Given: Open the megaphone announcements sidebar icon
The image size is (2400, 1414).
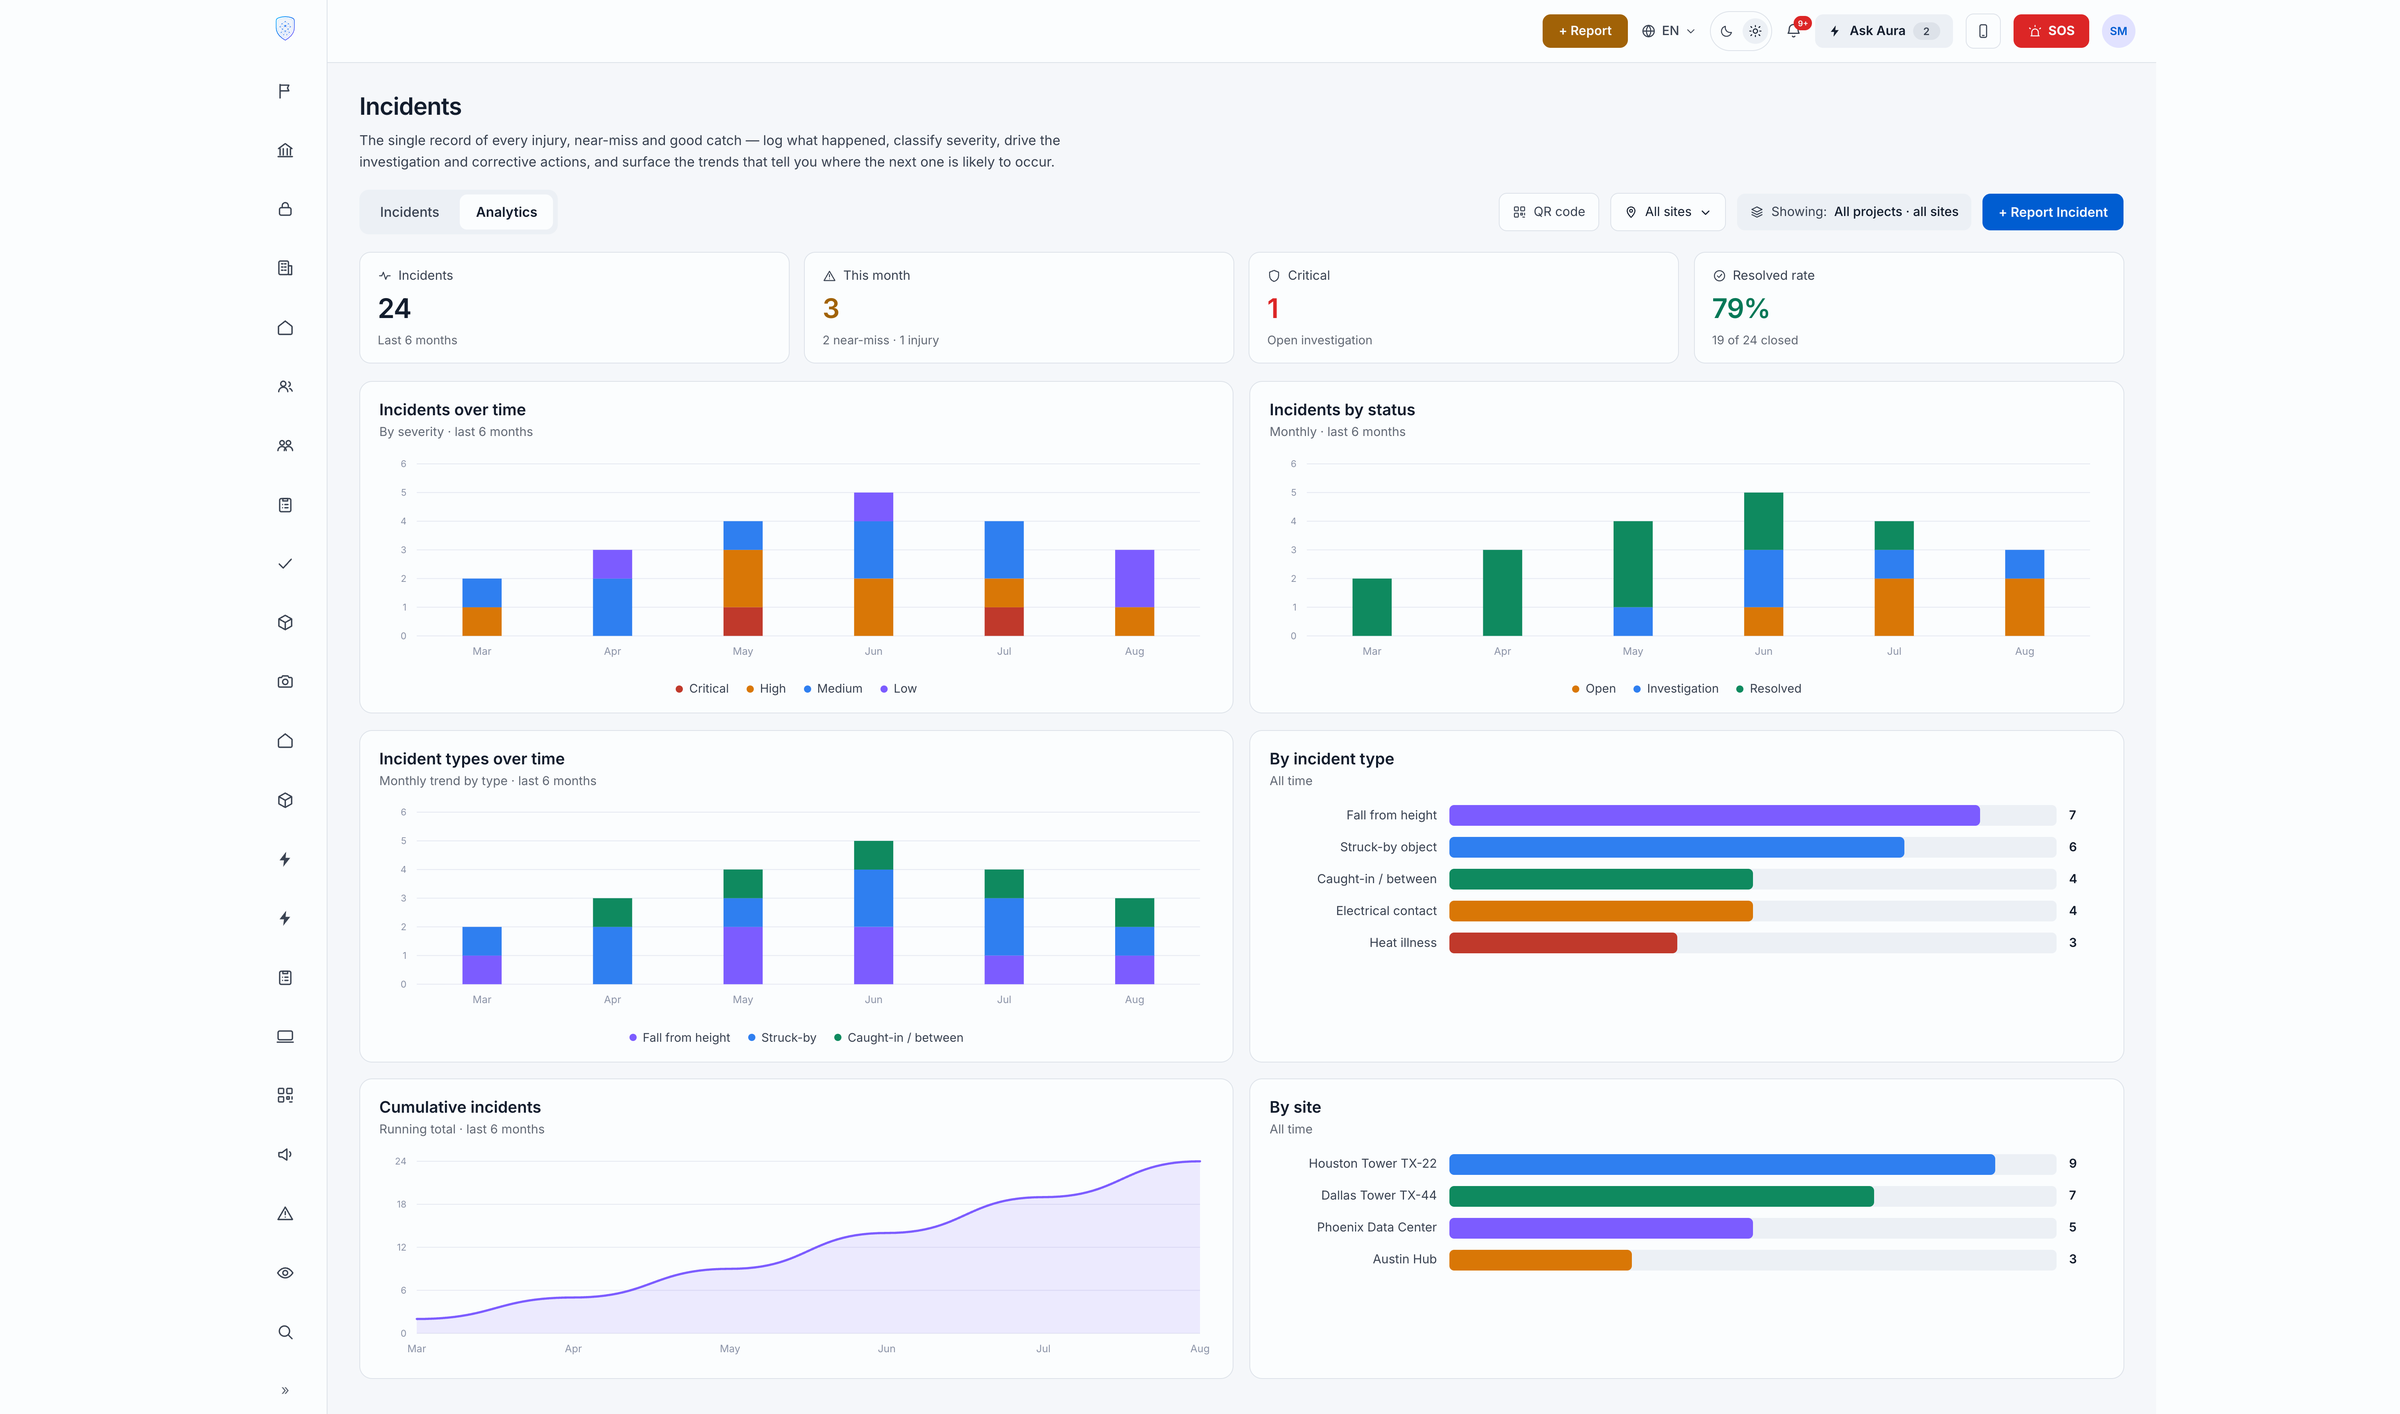Looking at the screenshot, I should coord(285,1154).
